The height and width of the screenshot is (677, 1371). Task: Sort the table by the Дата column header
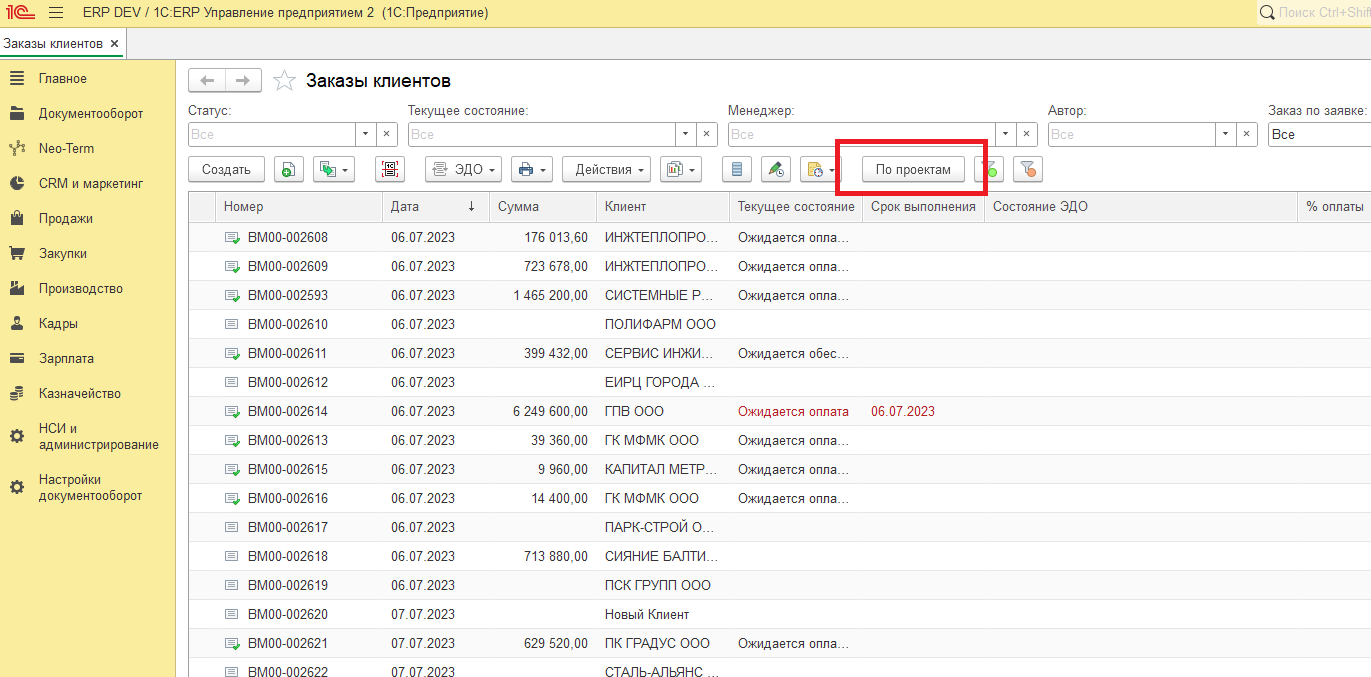point(433,207)
